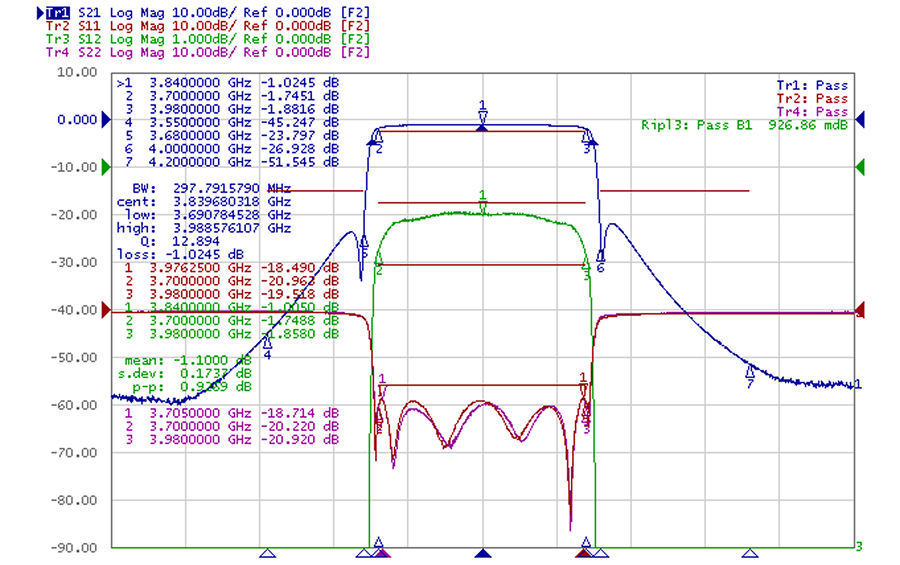
Task: Click green reference level triangle on left edge
Action: click(x=106, y=166)
